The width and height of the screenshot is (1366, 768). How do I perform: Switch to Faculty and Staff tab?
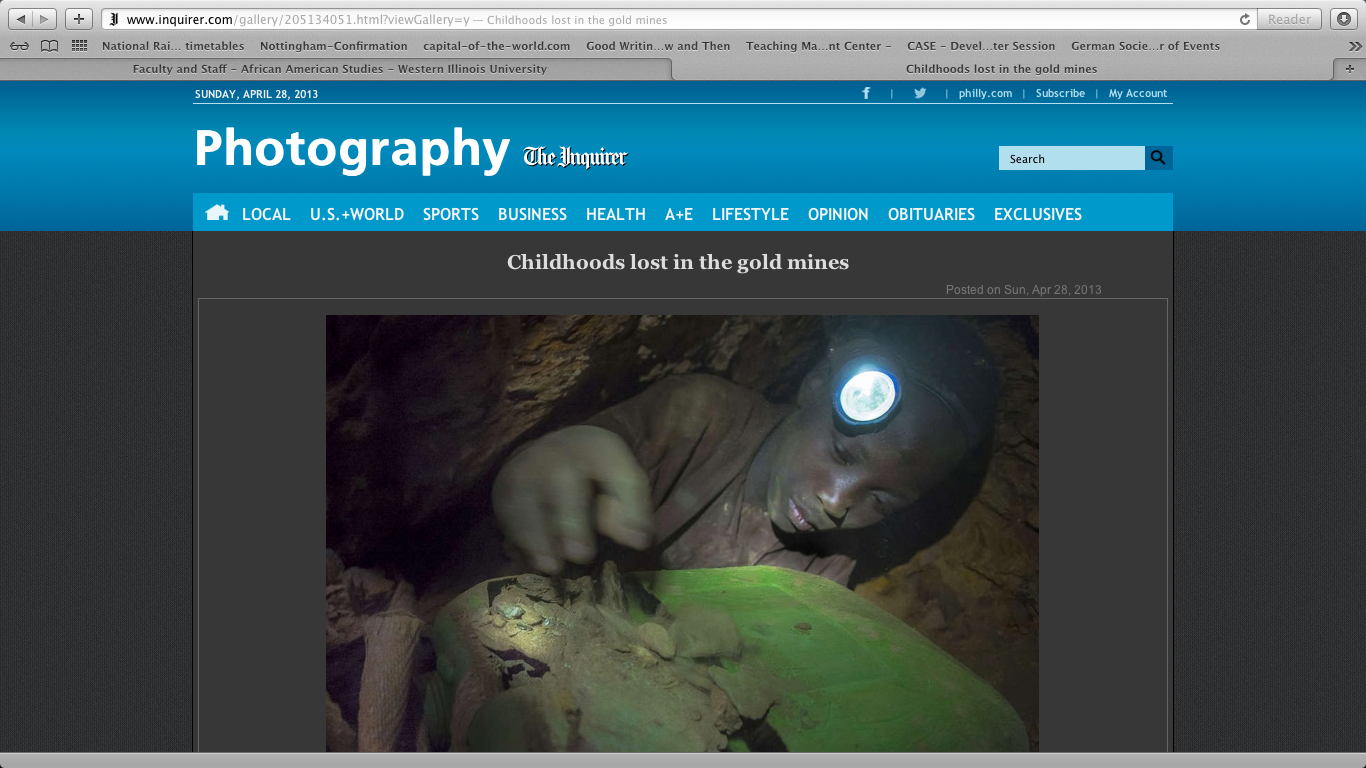pyautogui.click(x=339, y=69)
